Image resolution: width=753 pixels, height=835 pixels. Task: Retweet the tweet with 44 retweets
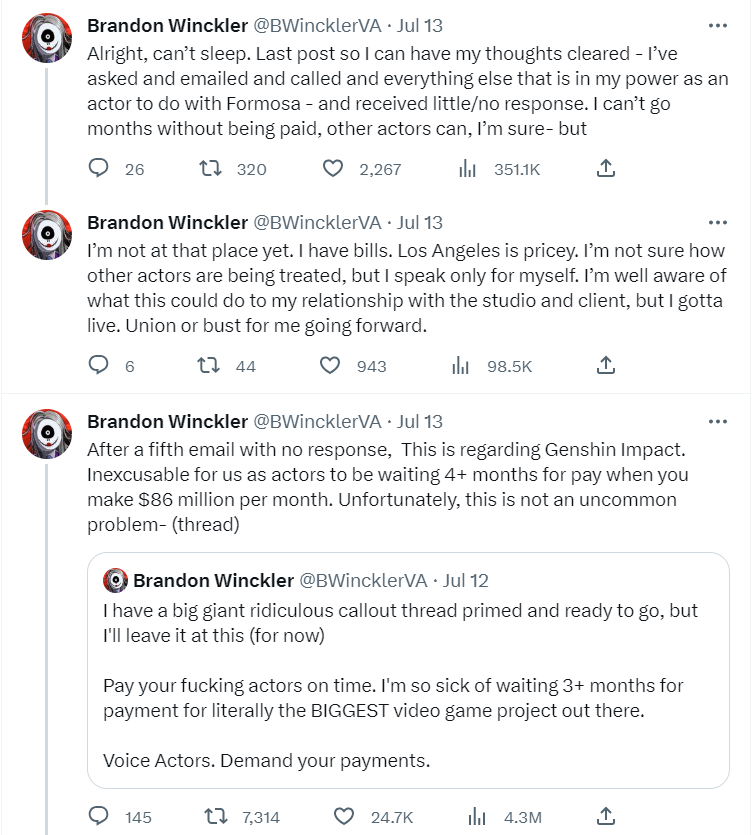[210, 366]
